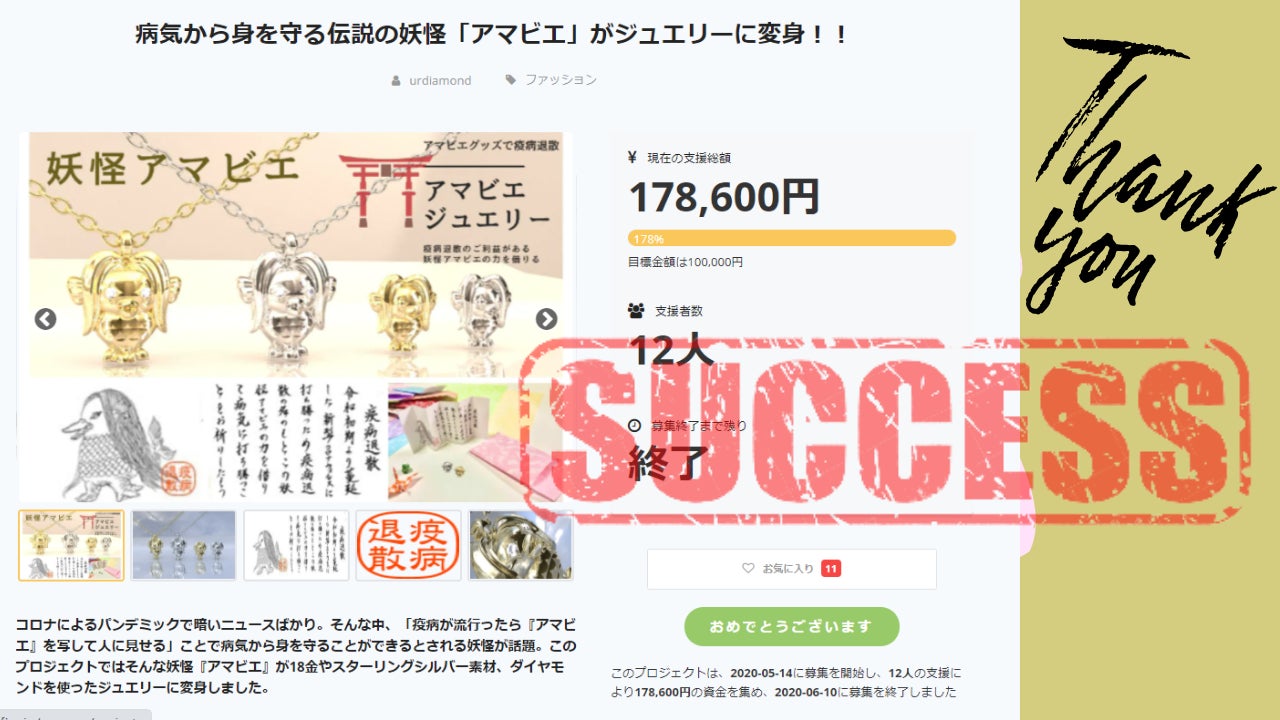
Task: Add project to favorites with お気に入り
Action: click(x=792, y=569)
